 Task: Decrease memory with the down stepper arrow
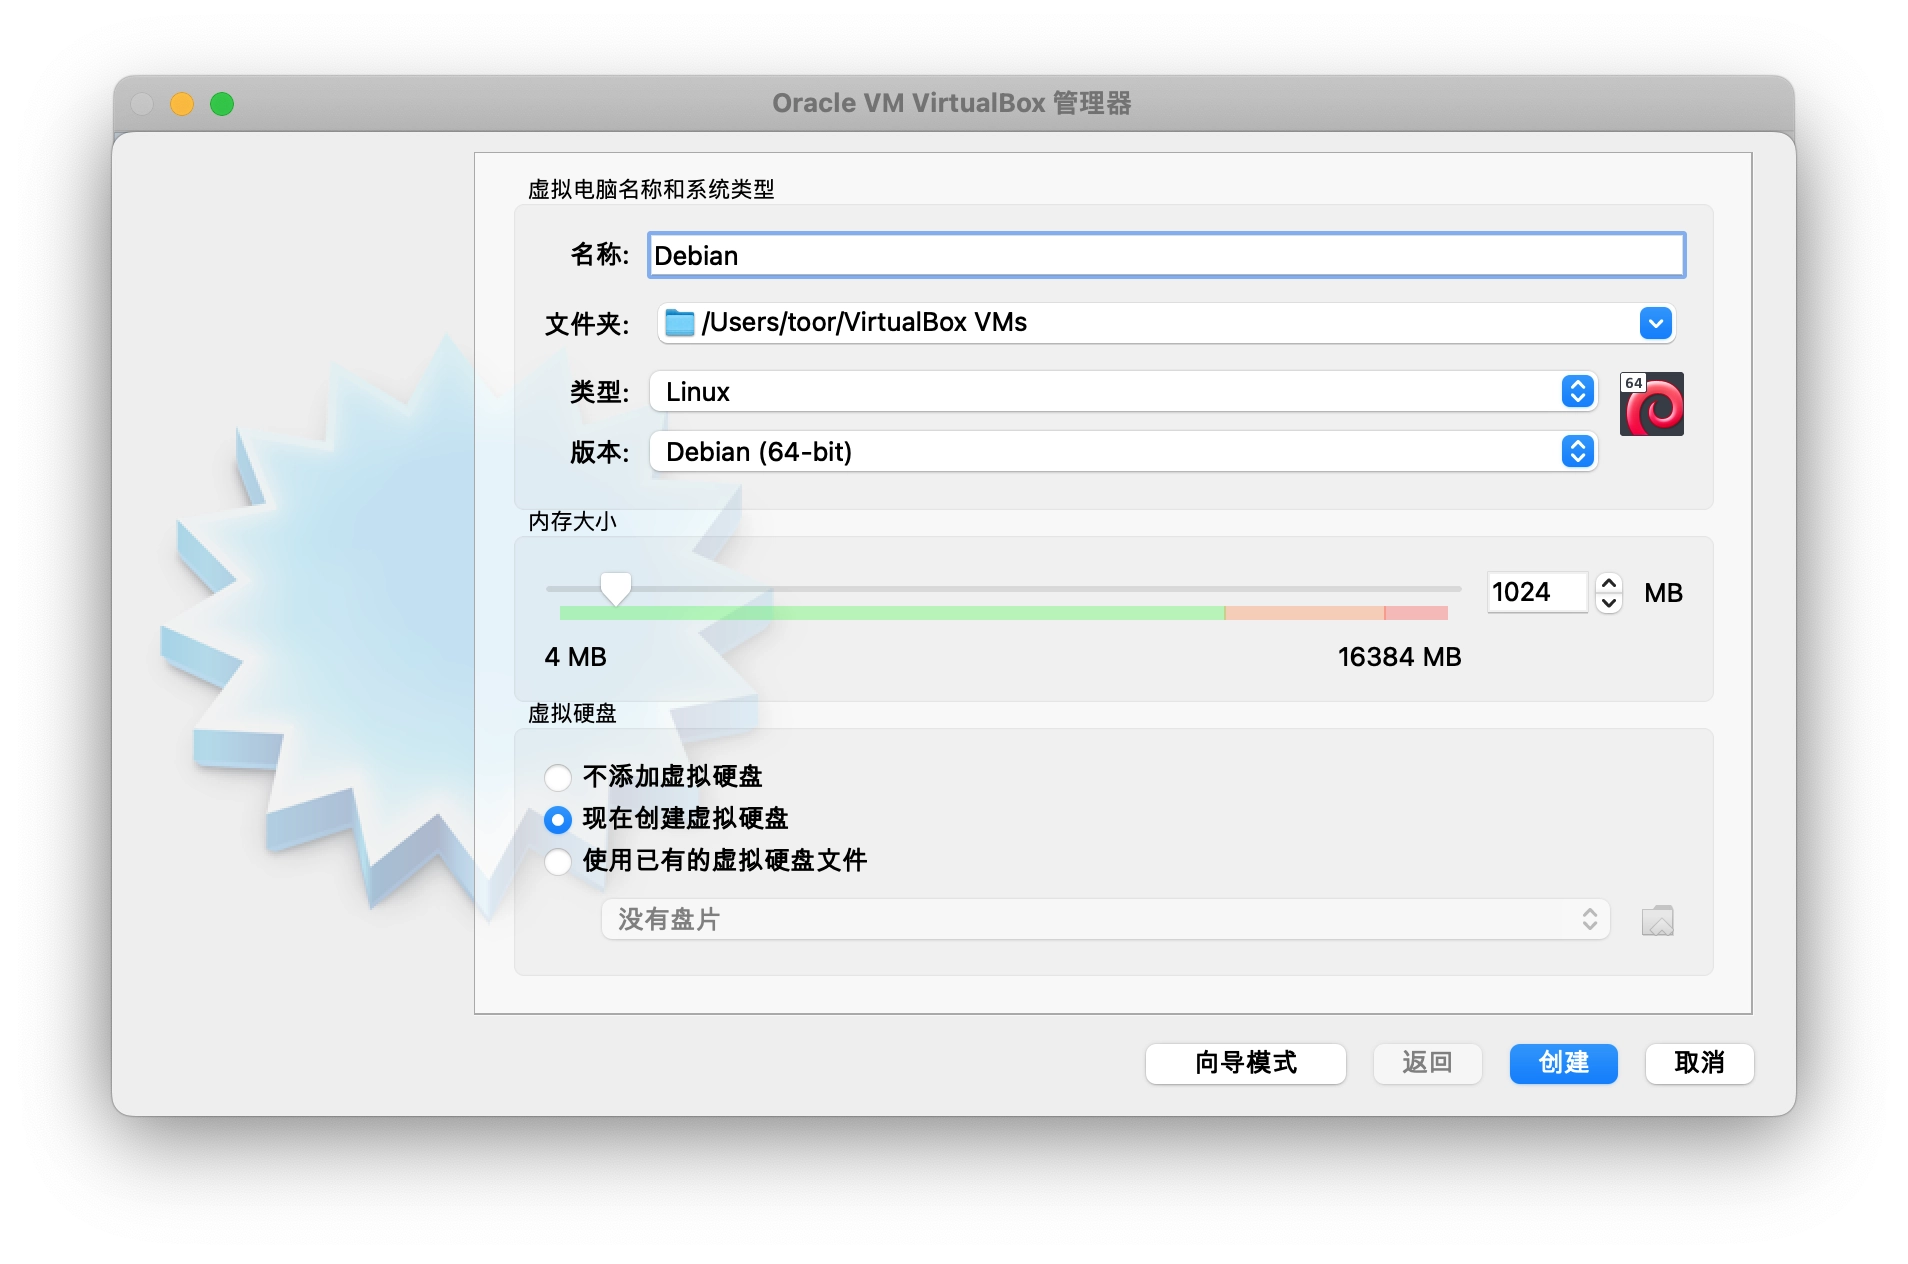1608,603
